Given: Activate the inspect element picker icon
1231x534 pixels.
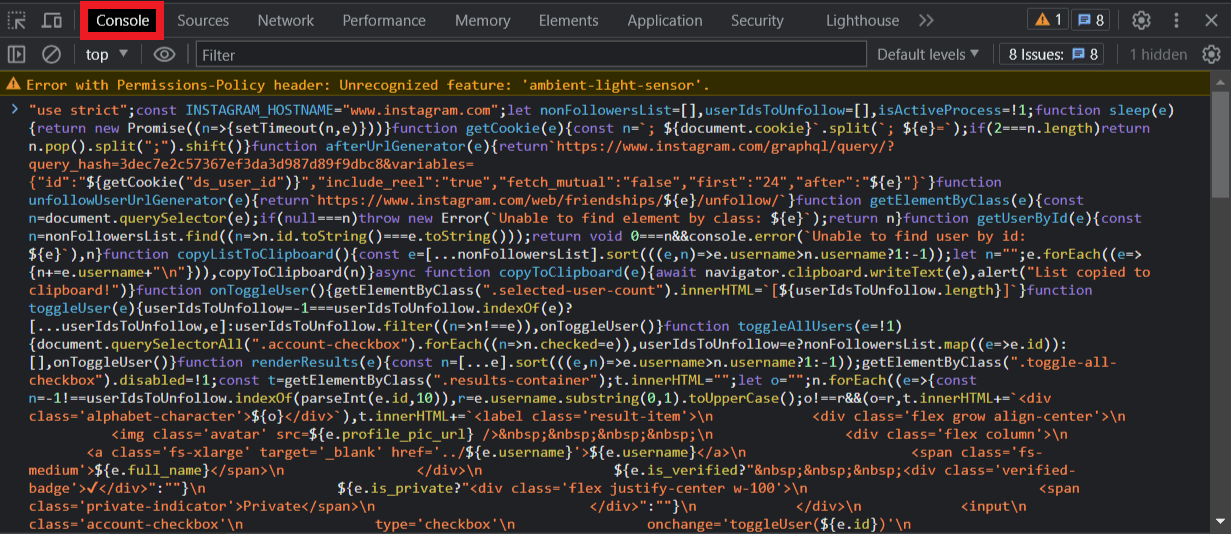Looking at the screenshot, I should point(18,20).
